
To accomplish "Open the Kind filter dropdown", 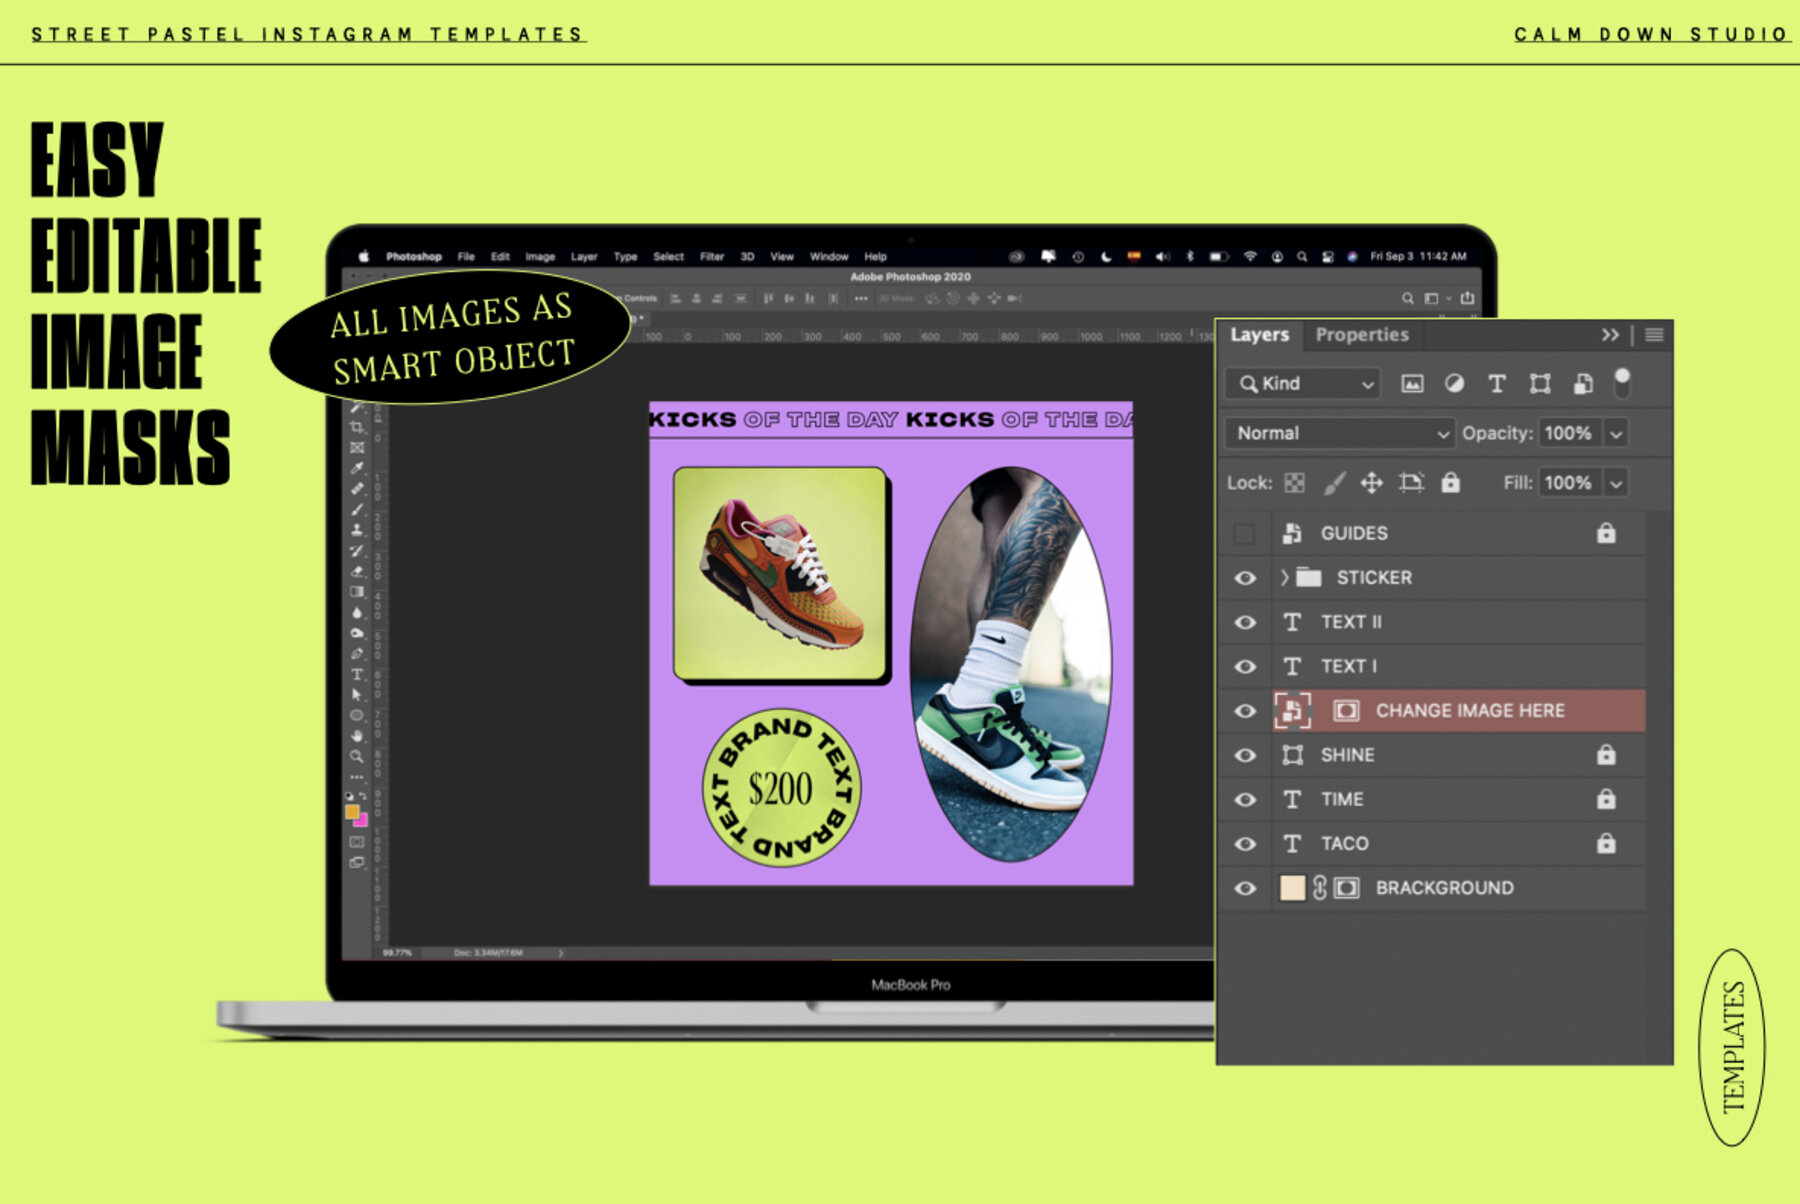I will tap(1303, 384).
